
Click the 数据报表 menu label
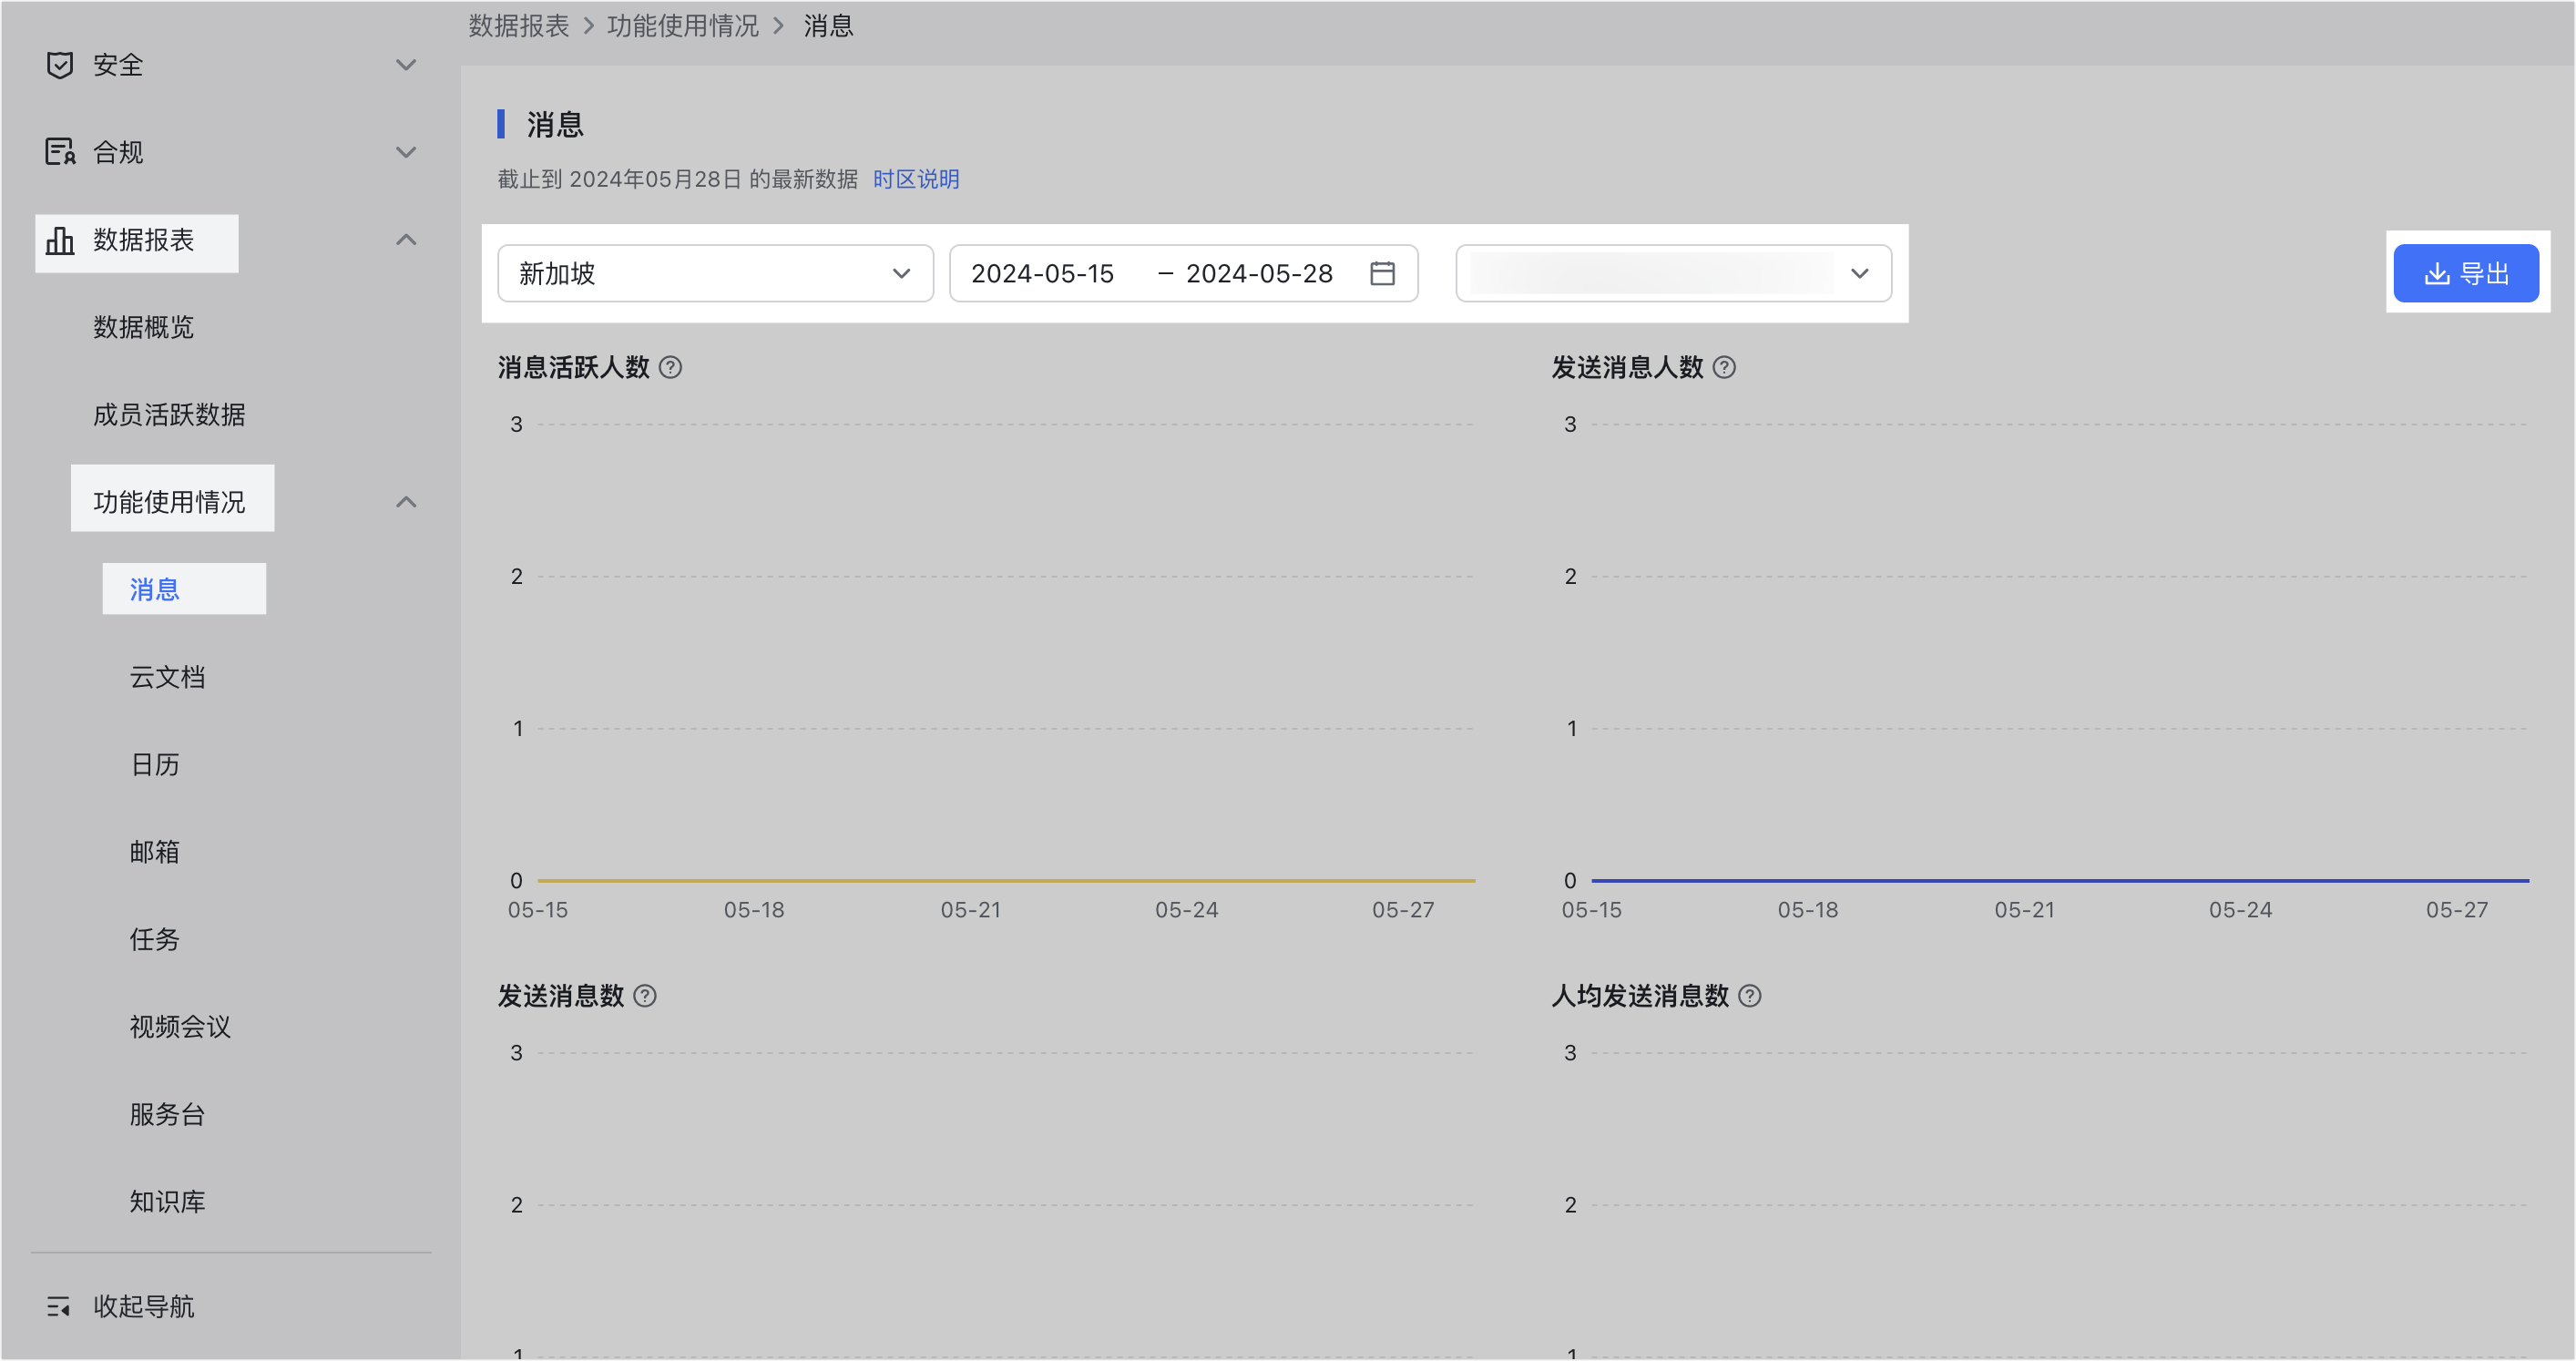coord(144,240)
